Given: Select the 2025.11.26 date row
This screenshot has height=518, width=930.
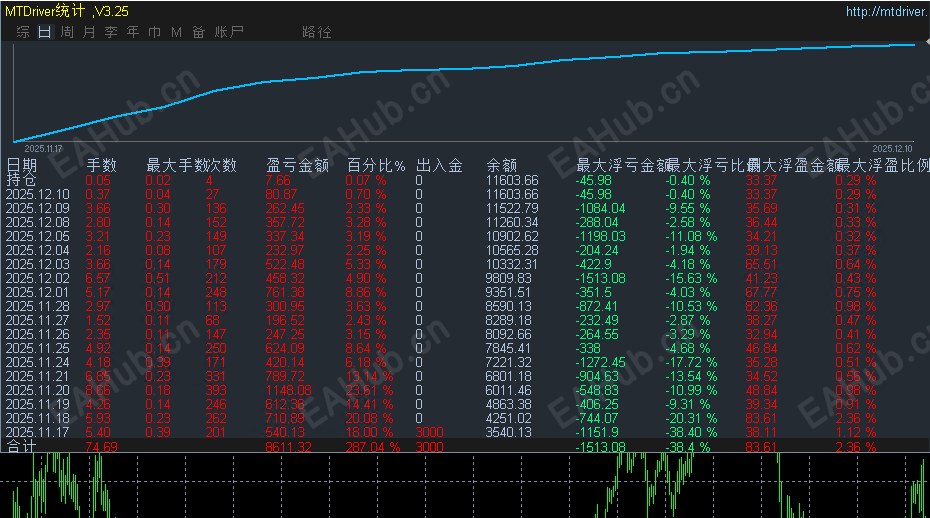Looking at the screenshot, I should point(37,335).
